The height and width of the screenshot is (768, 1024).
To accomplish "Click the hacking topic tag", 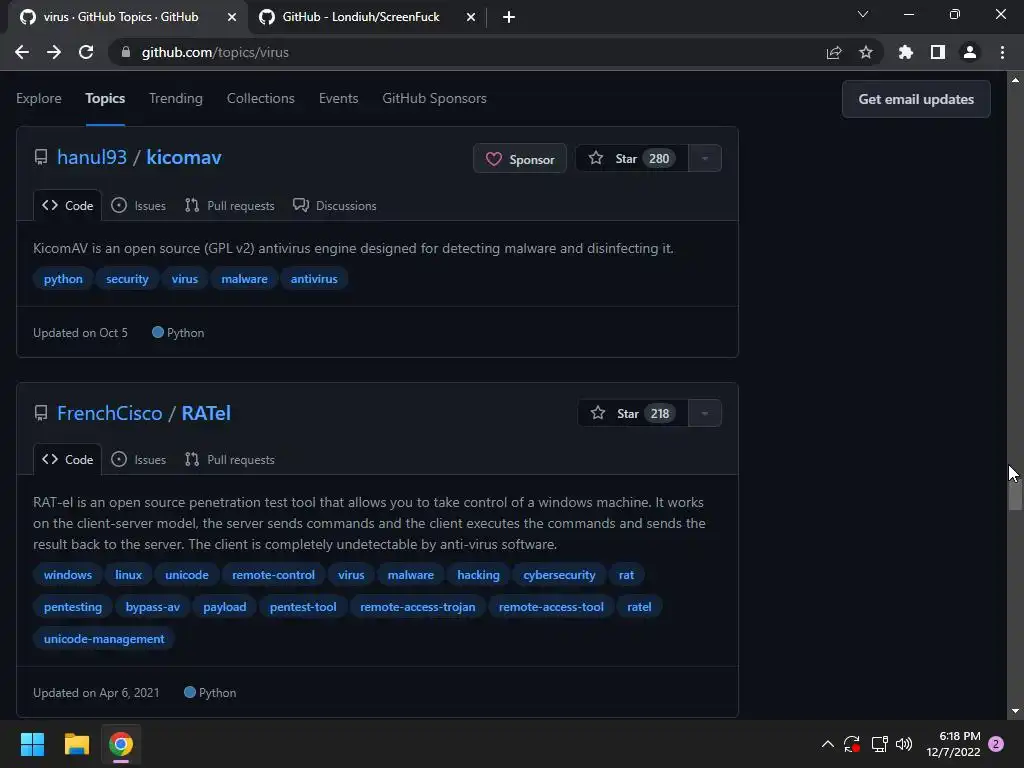I will [x=479, y=575].
